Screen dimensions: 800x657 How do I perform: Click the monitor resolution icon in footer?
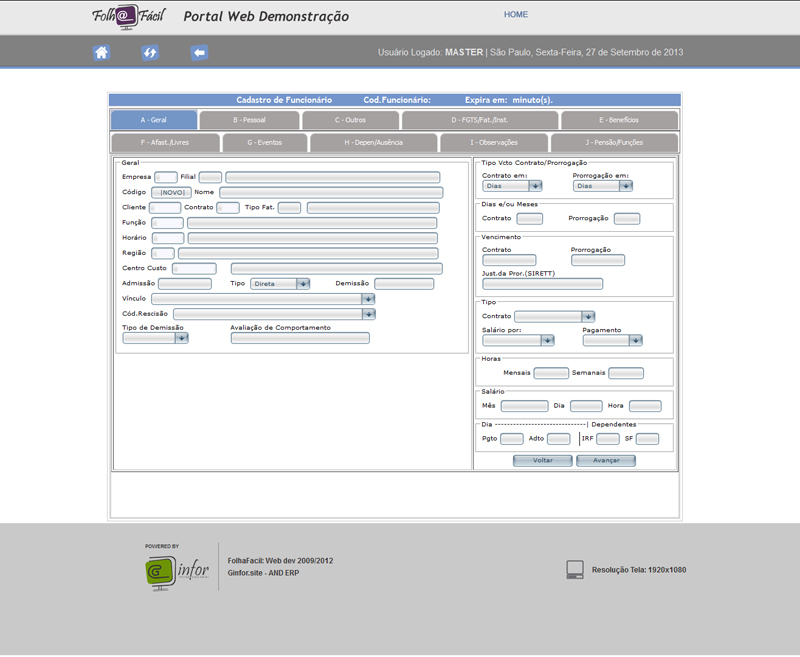(574, 570)
